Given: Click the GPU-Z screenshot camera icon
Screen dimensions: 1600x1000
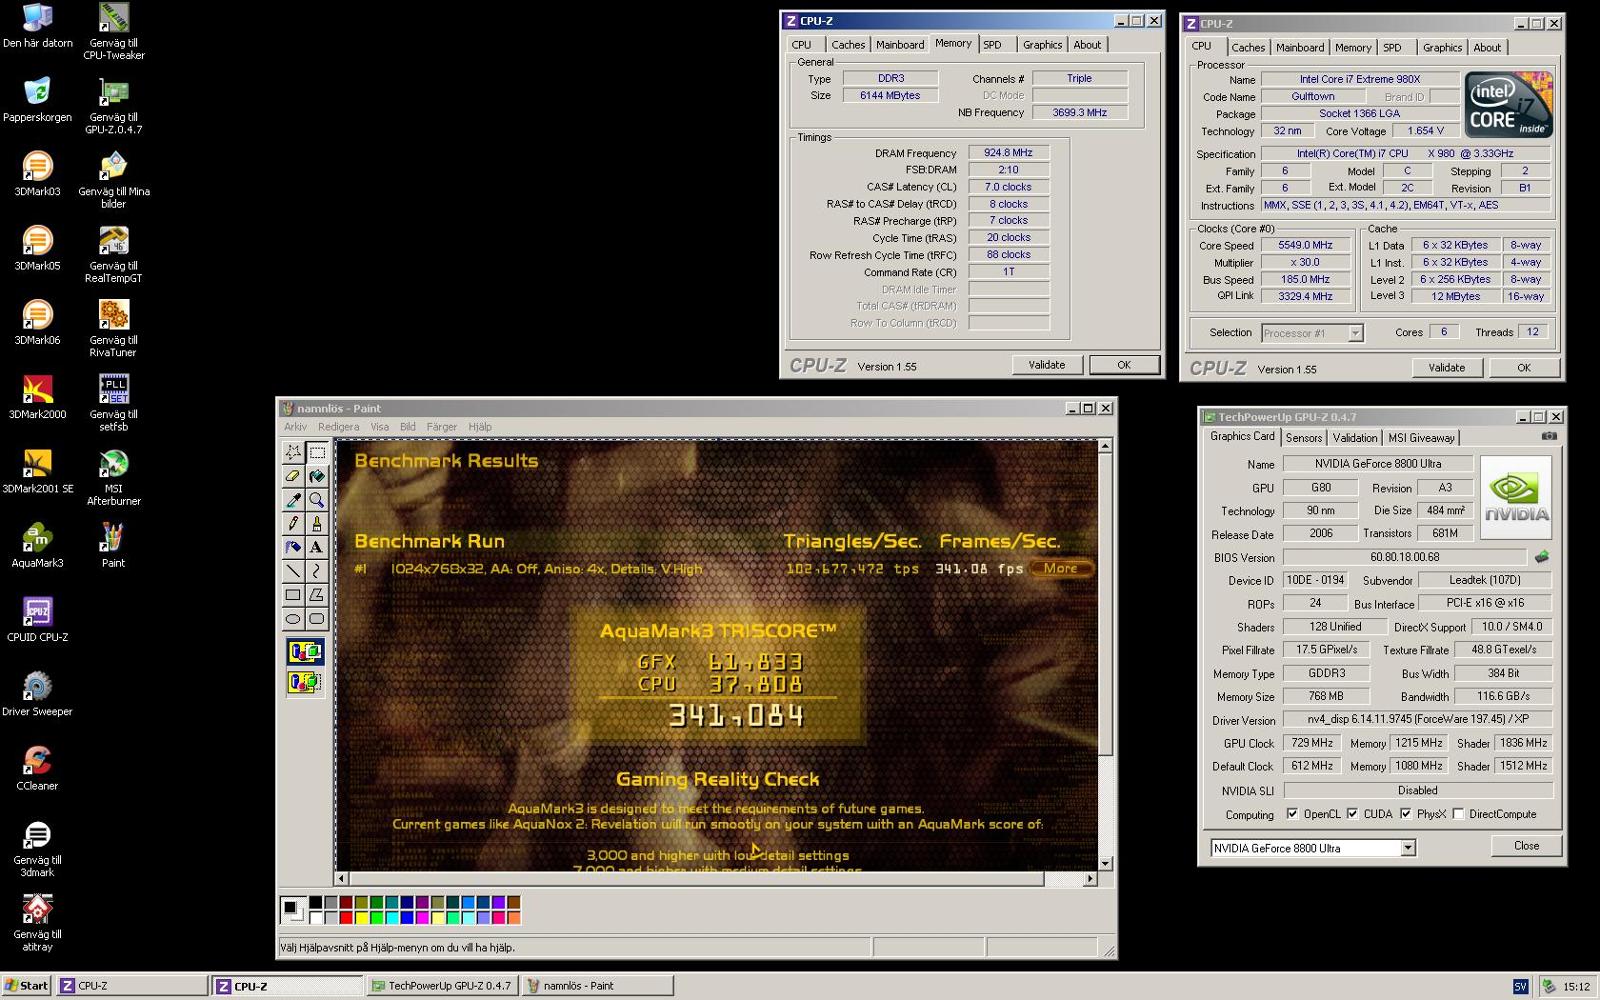Looking at the screenshot, I should 1549,436.
